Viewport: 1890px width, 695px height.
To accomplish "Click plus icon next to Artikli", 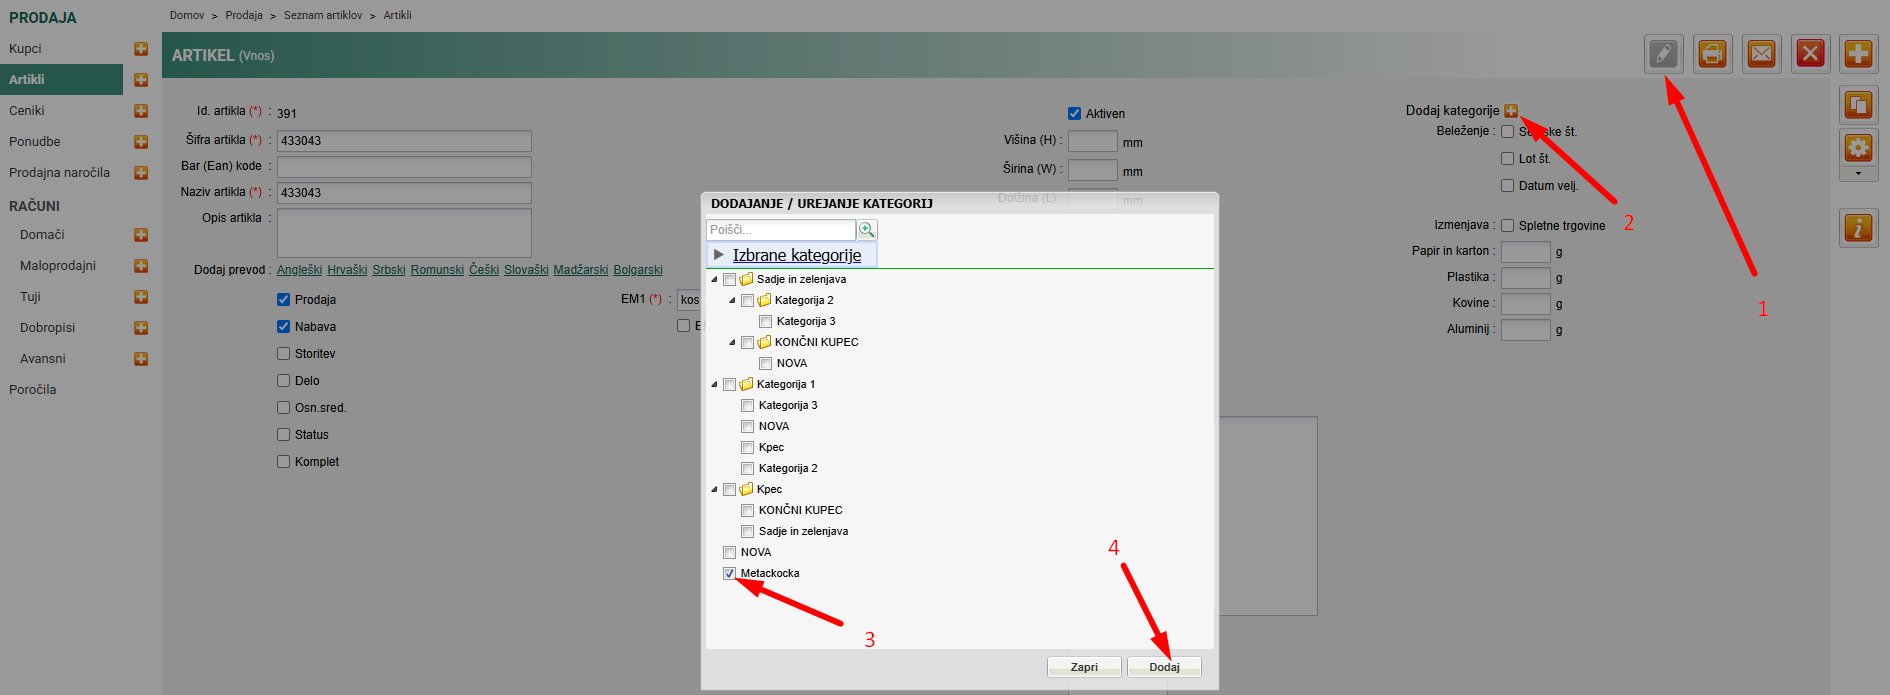I will click(x=141, y=80).
